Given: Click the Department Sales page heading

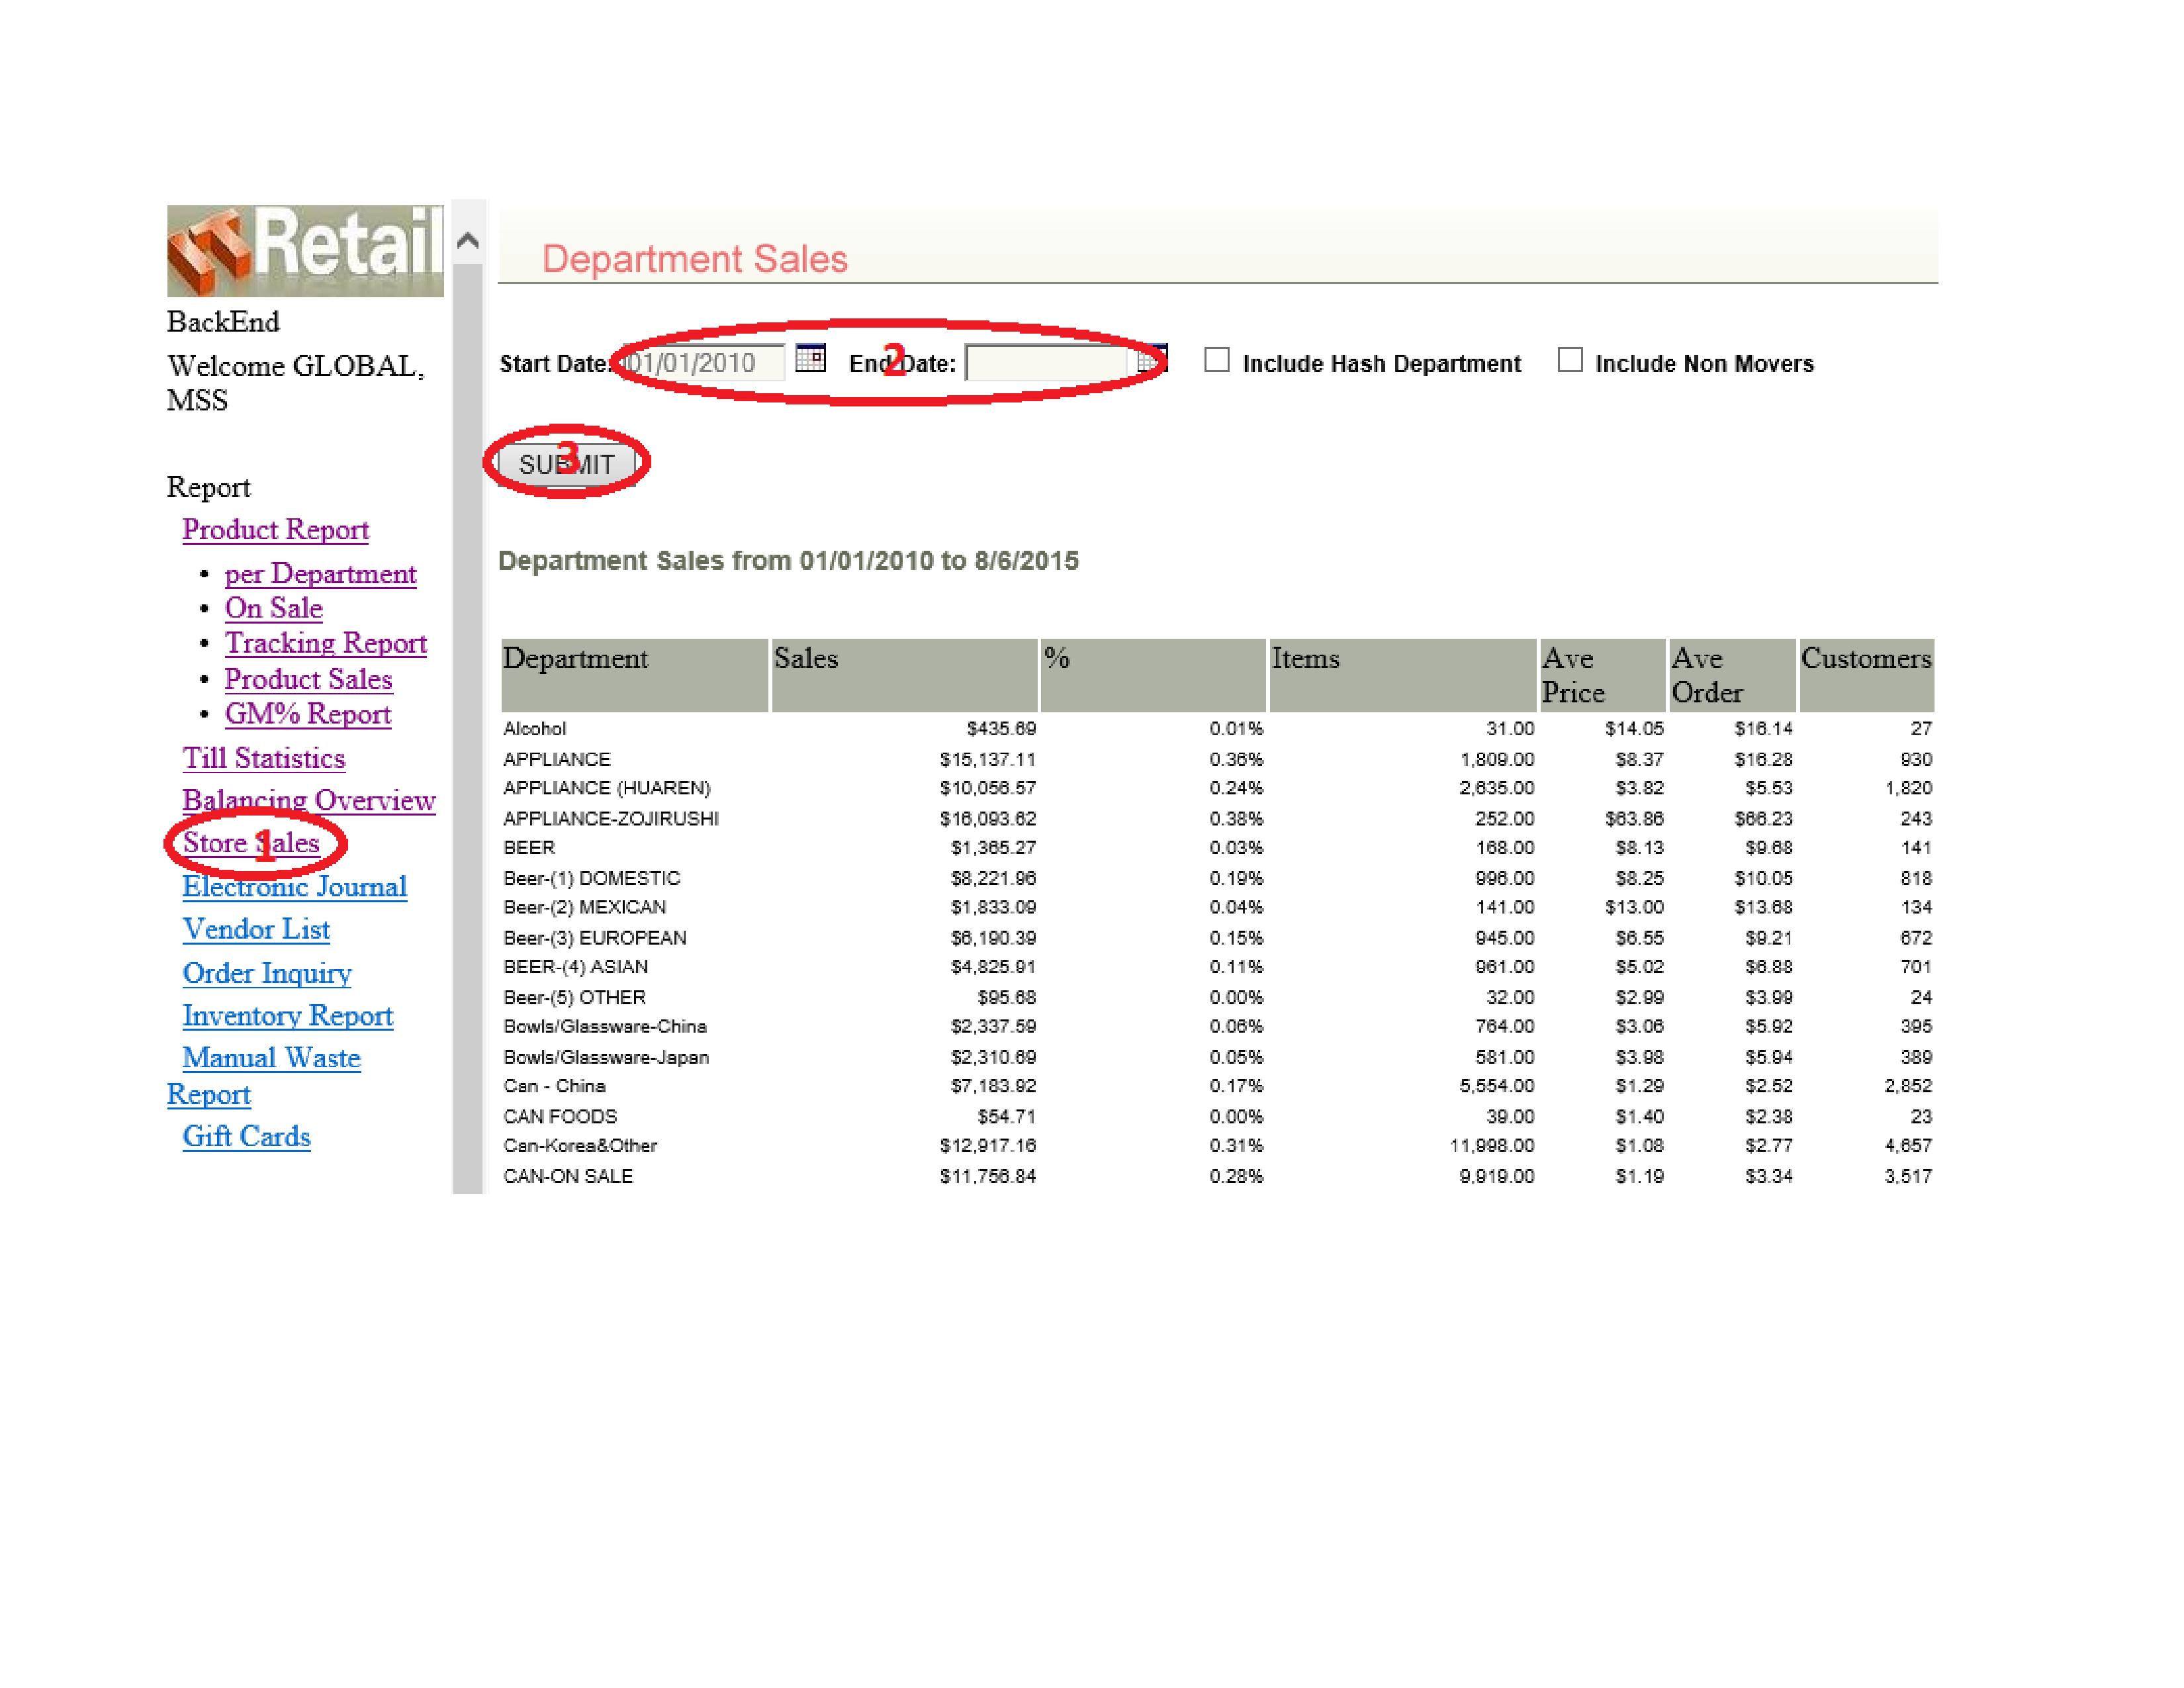Looking at the screenshot, I should (695, 259).
